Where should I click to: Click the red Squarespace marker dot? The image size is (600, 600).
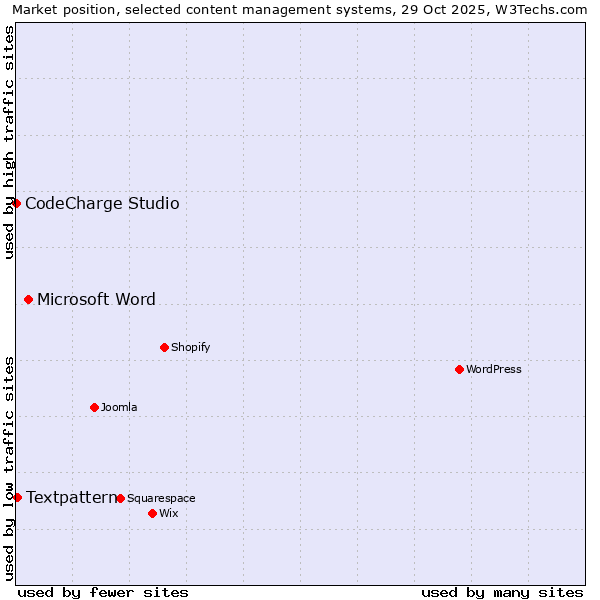120,498
